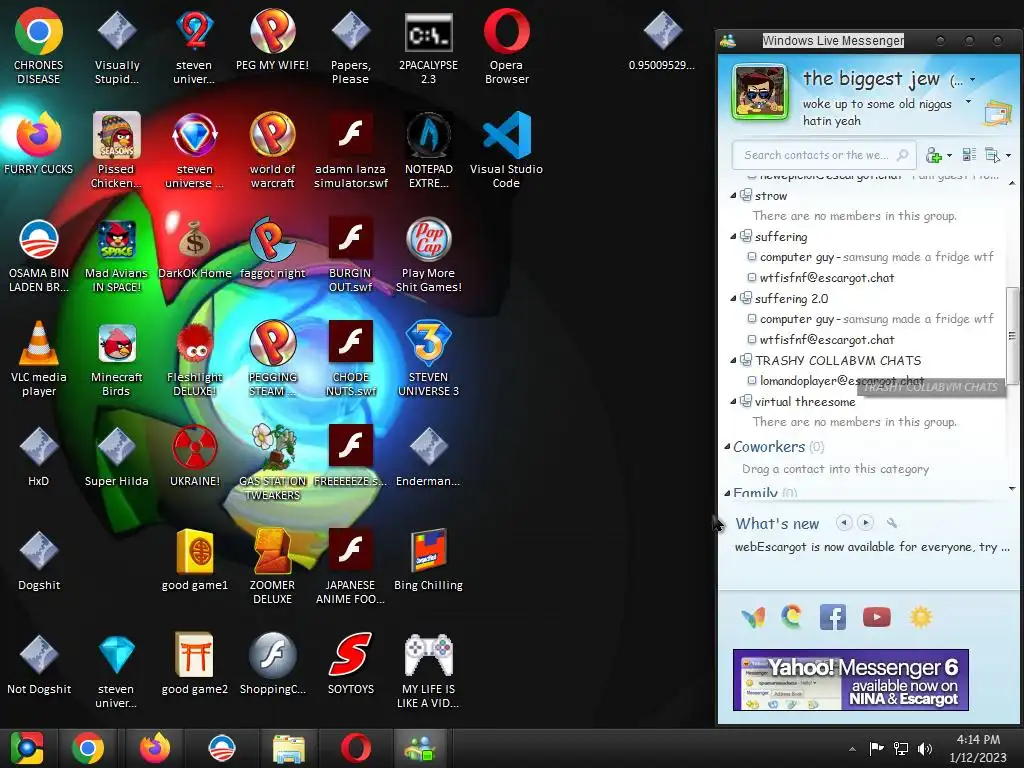Image resolution: width=1024 pixels, height=768 pixels.
Task: Open the Yahoo! Messenger 6 banner ad
Action: [850, 679]
